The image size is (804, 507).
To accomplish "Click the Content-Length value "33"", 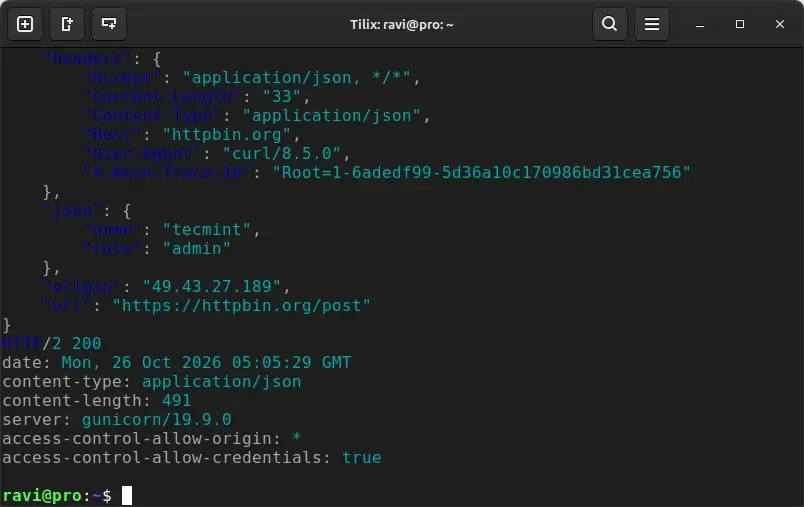I will pyautogui.click(x=282, y=96).
